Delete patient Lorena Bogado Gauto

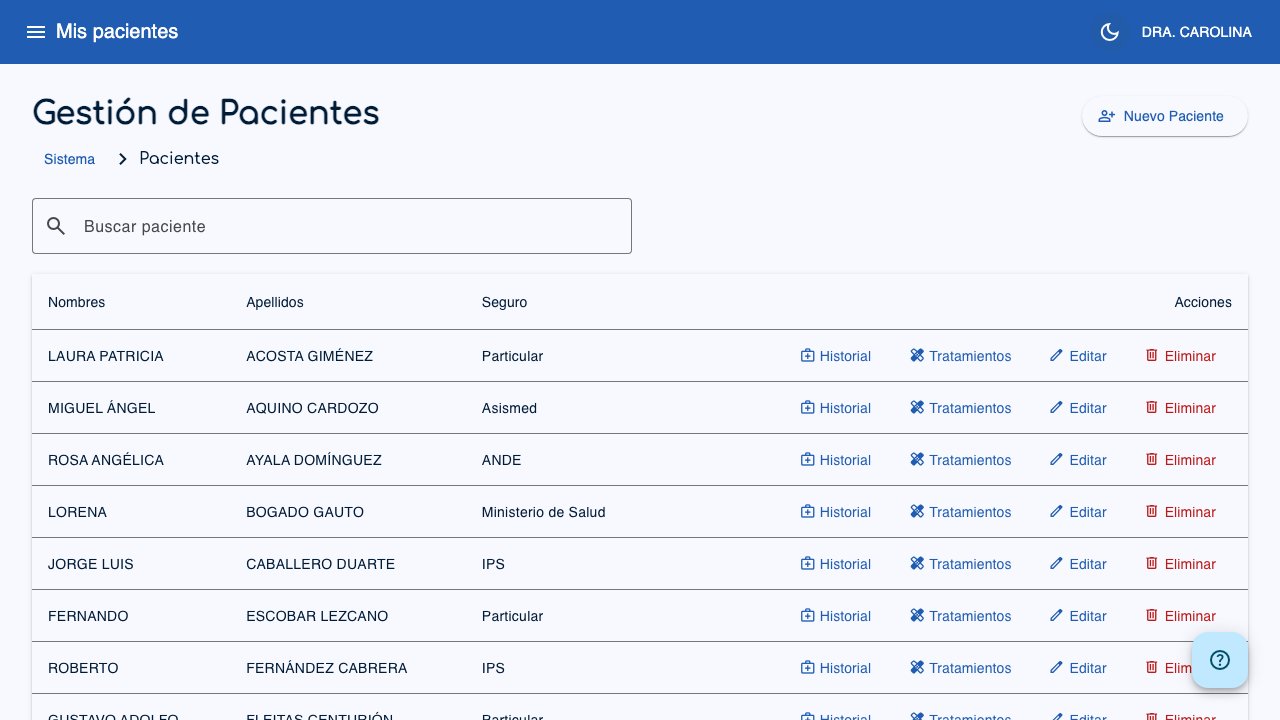pos(1180,512)
